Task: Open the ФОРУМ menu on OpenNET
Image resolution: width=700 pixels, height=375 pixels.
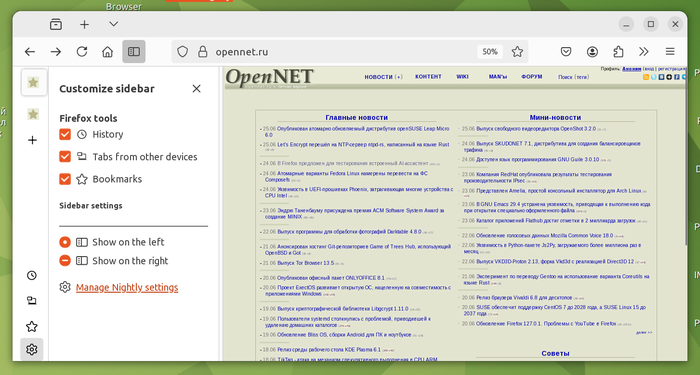Action: pyautogui.click(x=531, y=77)
